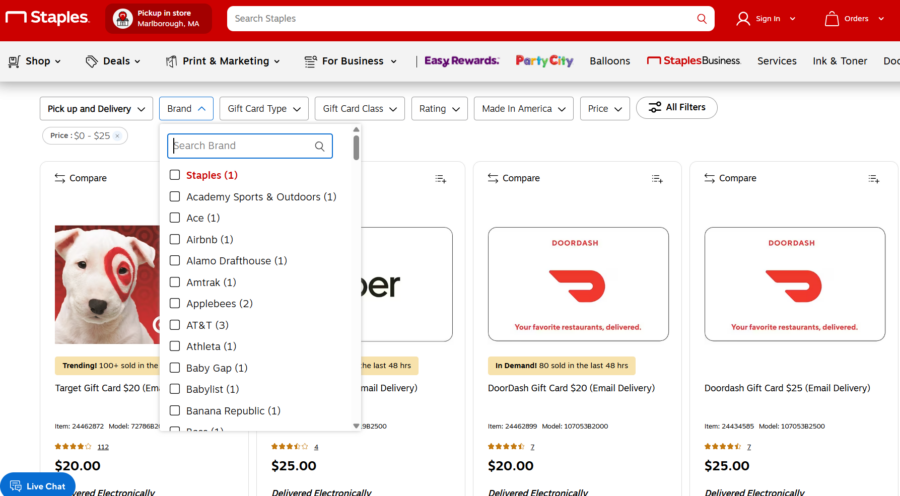Image resolution: width=900 pixels, height=496 pixels.
Task: Click the All Filters sliders icon
Action: pos(654,107)
